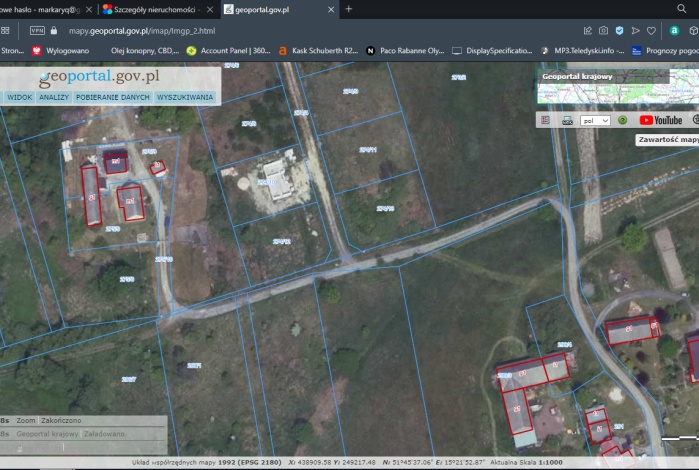Open the Account Panel | 360 bookmark

pyautogui.click(x=228, y=51)
